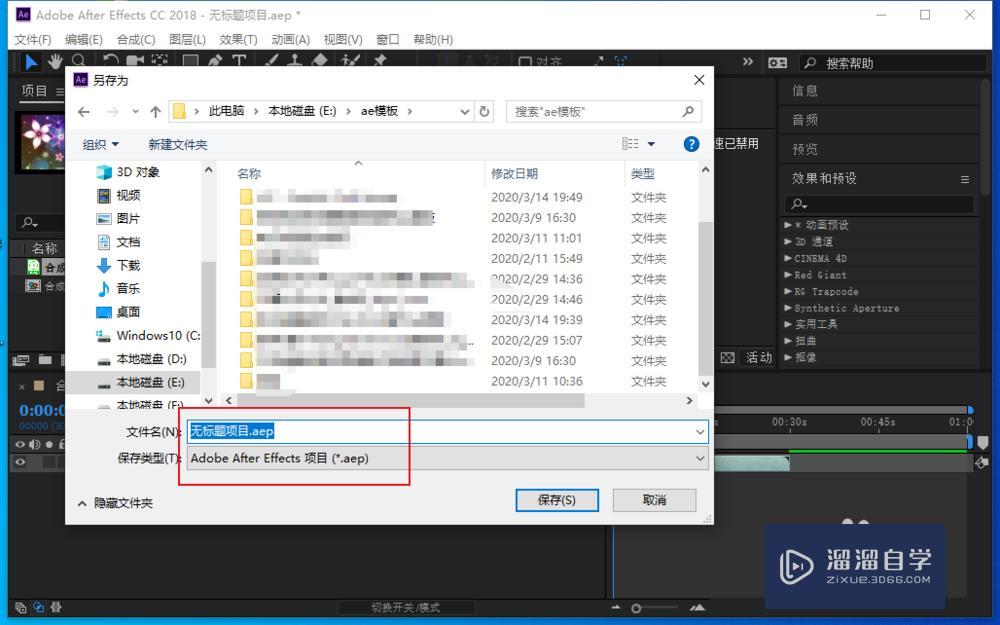
Task: Select the Puppet Pin tool
Action: pos(380,62)
